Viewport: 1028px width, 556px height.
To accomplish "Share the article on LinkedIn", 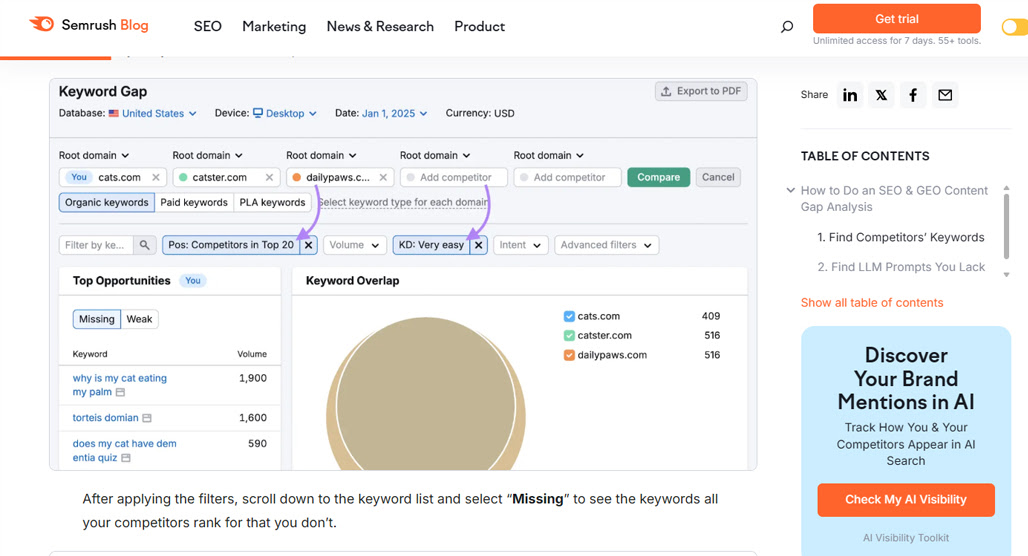I will pos(850,95).
